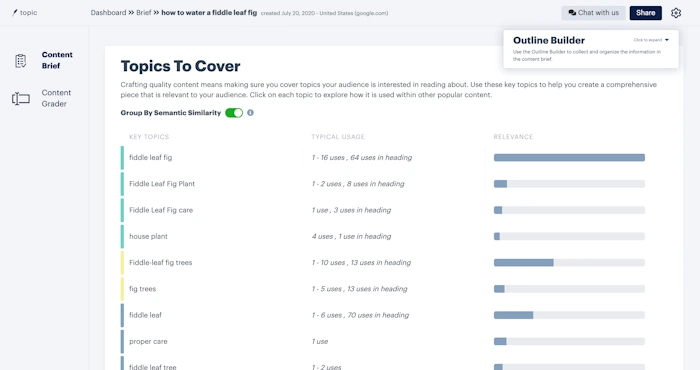
Task: Click the Outline Builder title
Action: point(549,41)
